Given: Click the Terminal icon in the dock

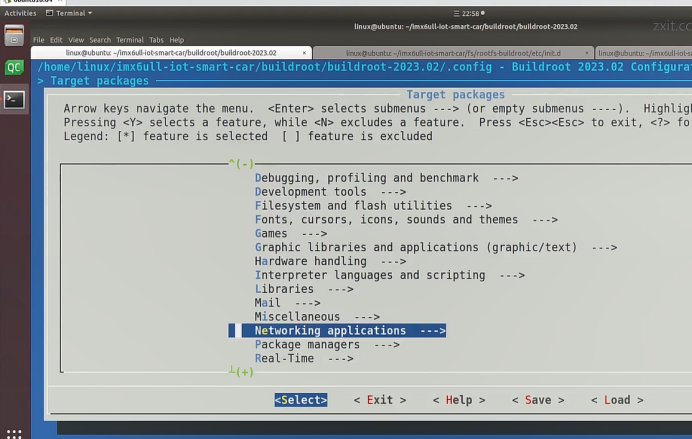Looking at the screenshot, I should pos(14,100).
